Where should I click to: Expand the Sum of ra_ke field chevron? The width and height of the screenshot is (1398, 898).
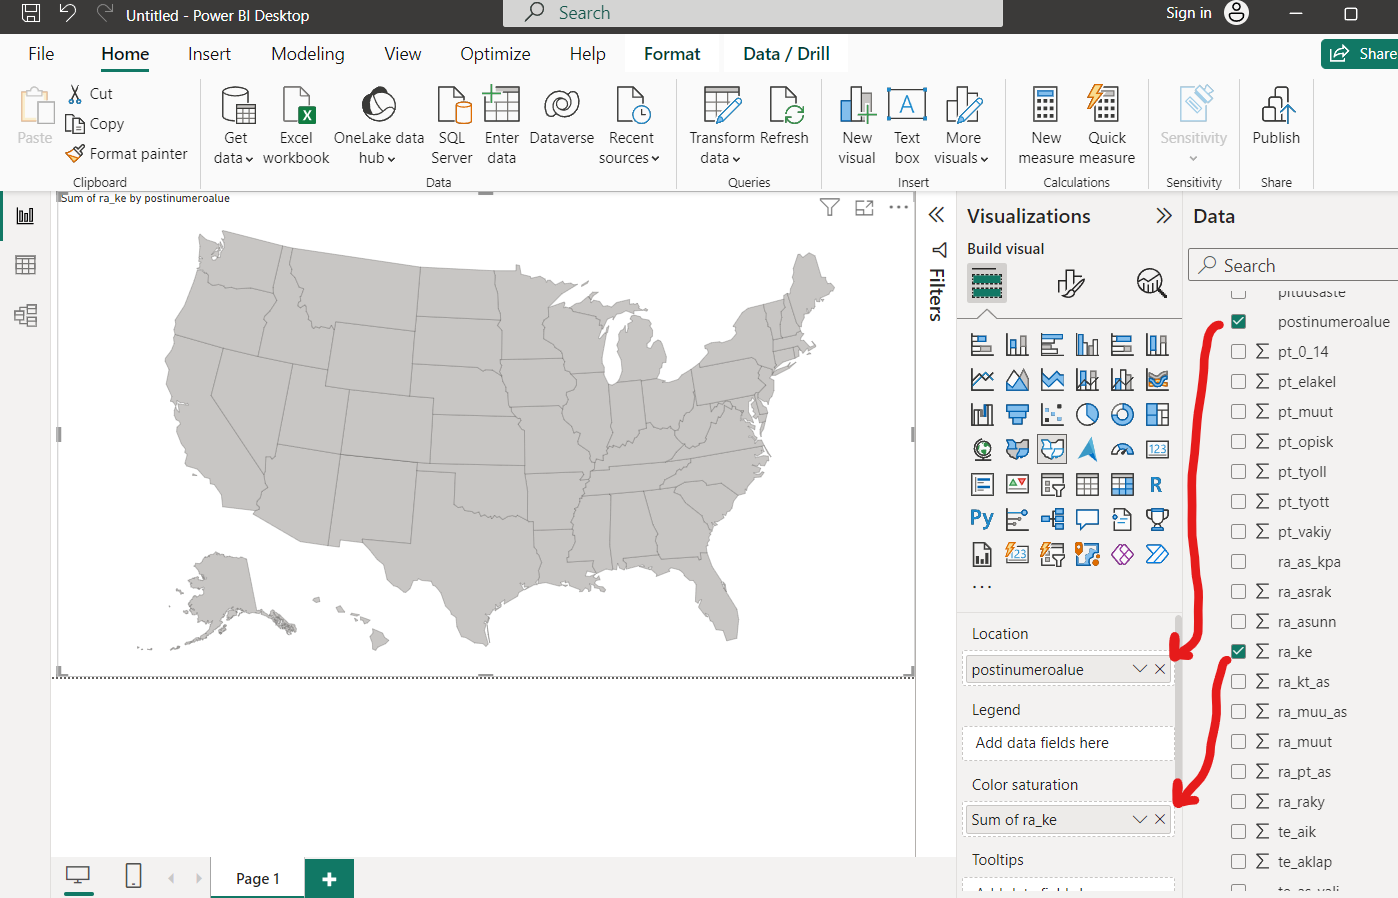coord(1139,819)
